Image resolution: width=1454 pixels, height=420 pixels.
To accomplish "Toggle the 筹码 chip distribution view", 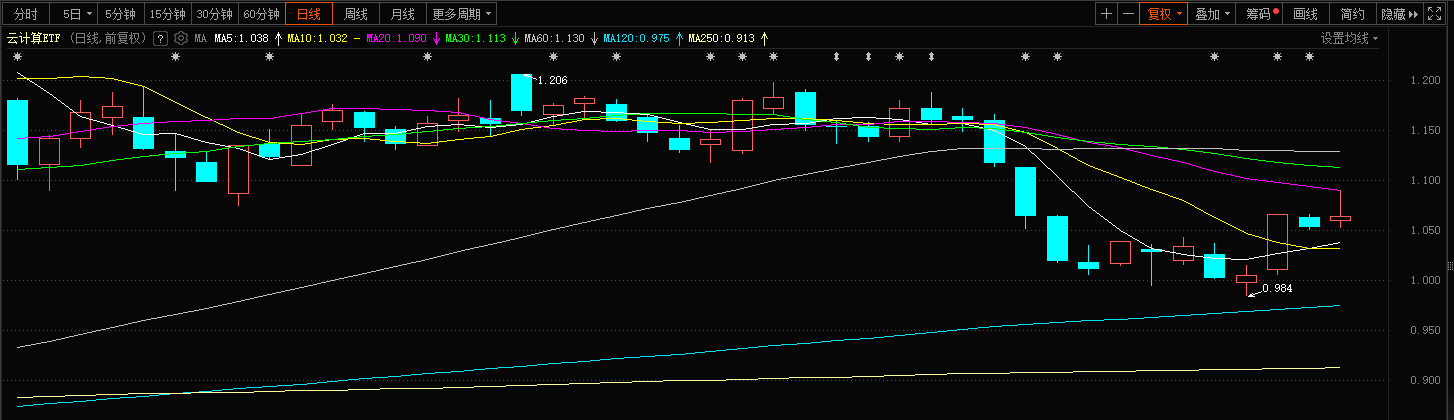I will pos(1261,14).
